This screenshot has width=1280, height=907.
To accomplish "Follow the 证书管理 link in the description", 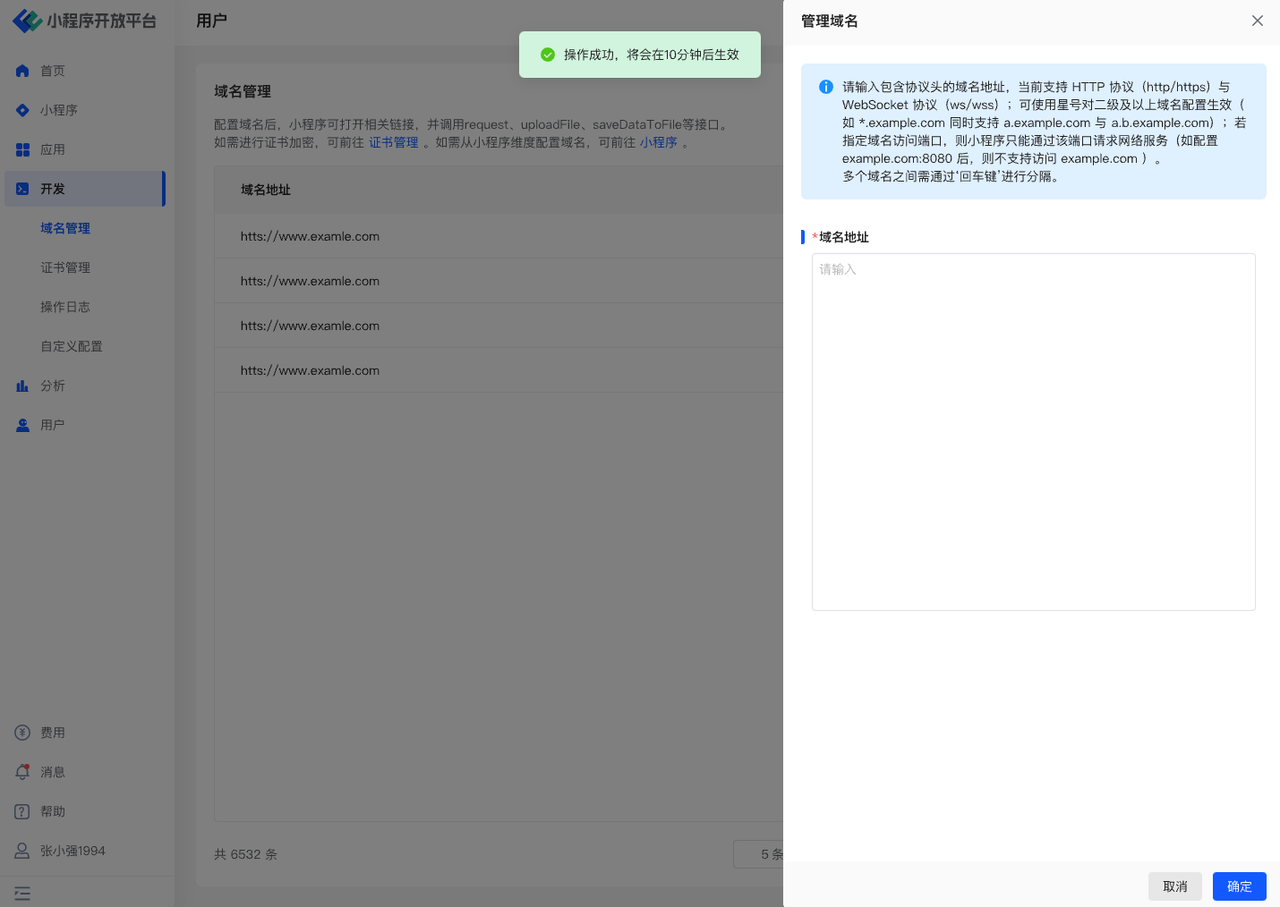I will (393, 143).
